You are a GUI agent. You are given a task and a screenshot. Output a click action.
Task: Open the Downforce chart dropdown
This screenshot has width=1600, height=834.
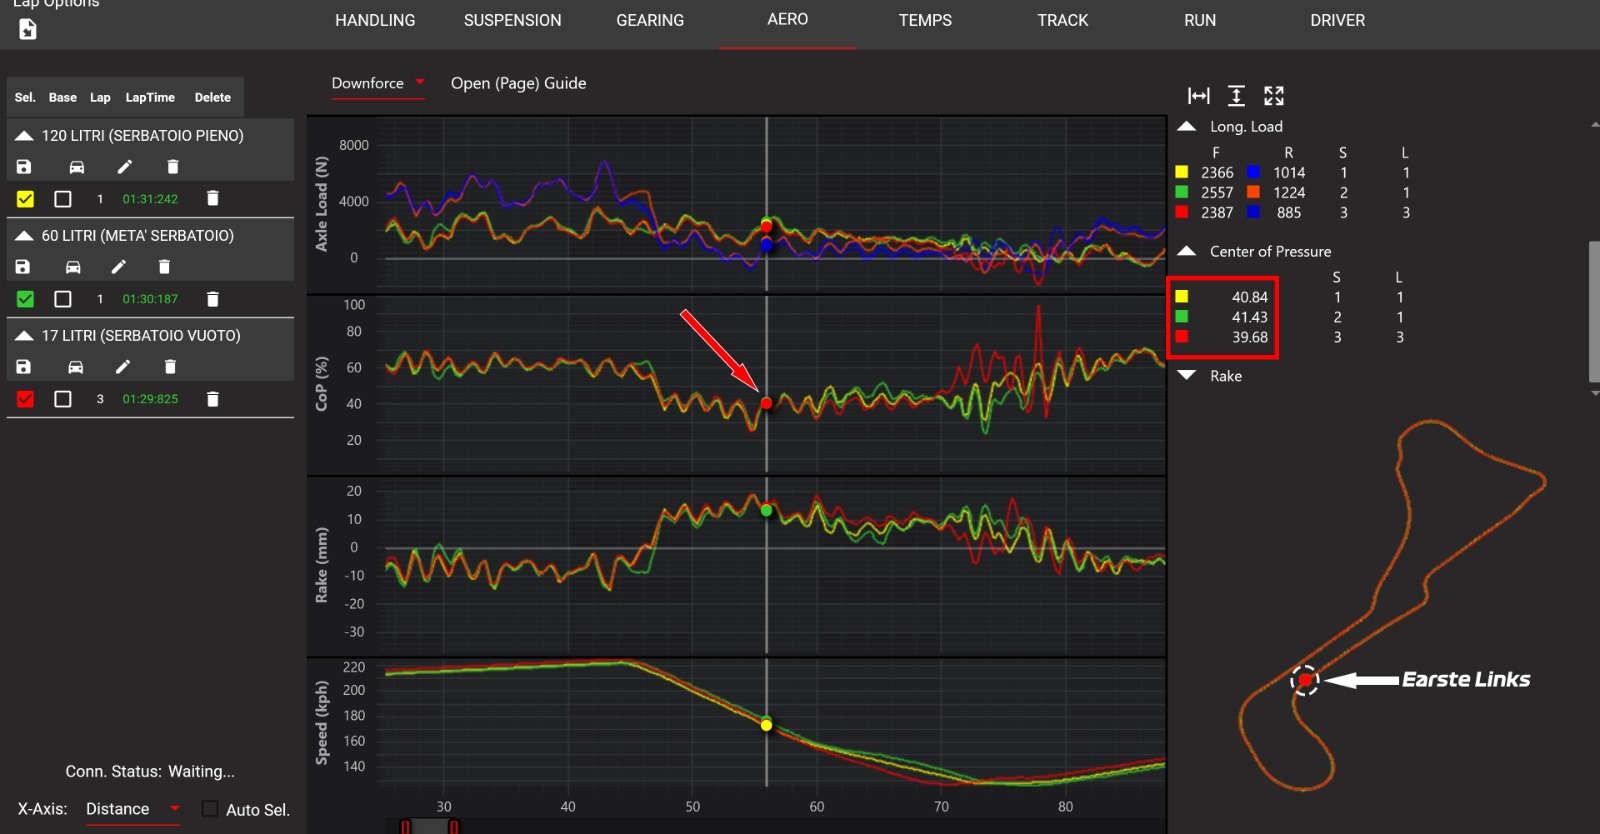379,83
